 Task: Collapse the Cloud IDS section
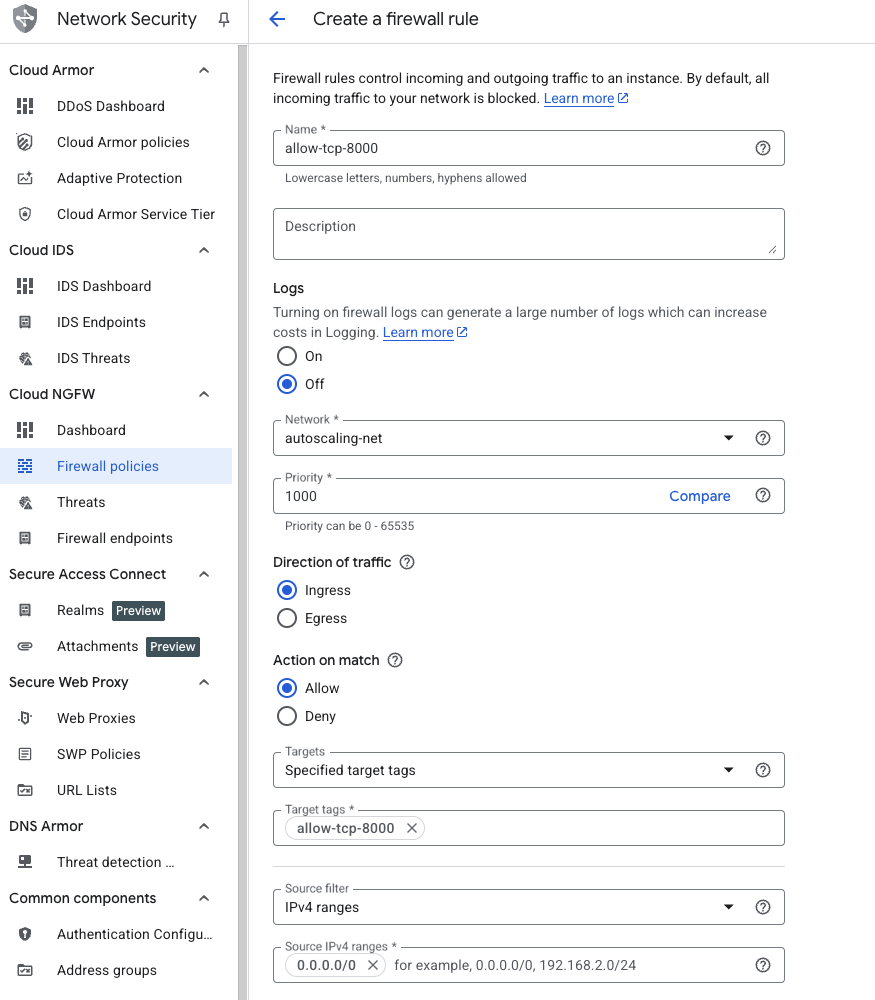(204, 250)
